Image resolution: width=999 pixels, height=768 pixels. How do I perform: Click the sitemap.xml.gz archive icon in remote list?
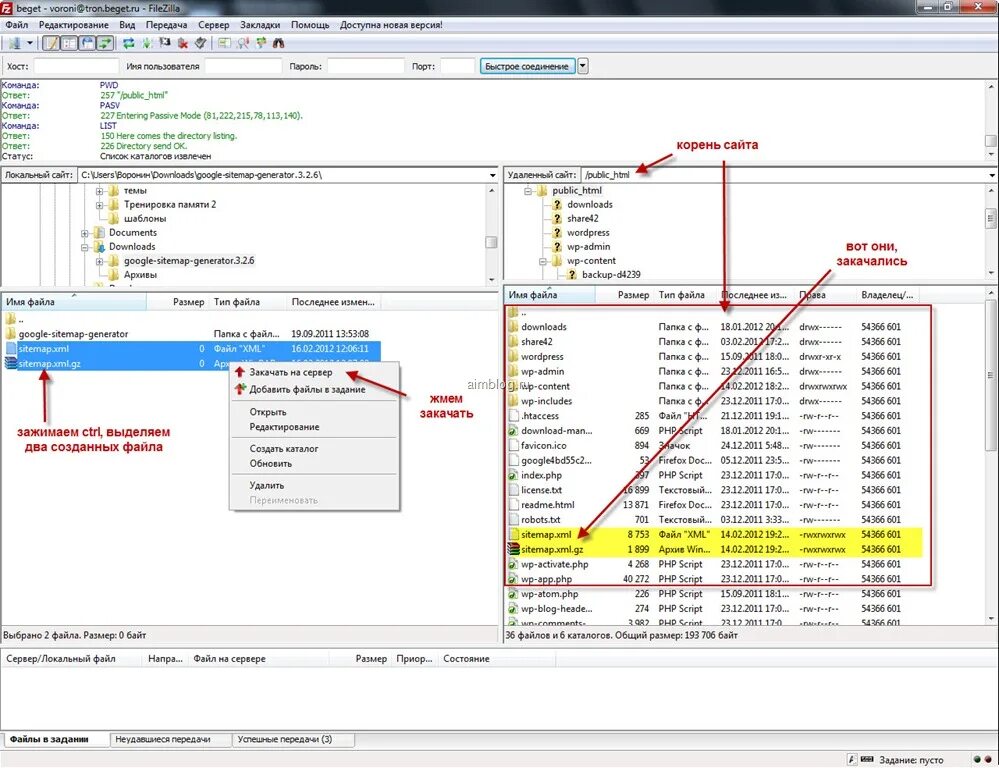513,549
